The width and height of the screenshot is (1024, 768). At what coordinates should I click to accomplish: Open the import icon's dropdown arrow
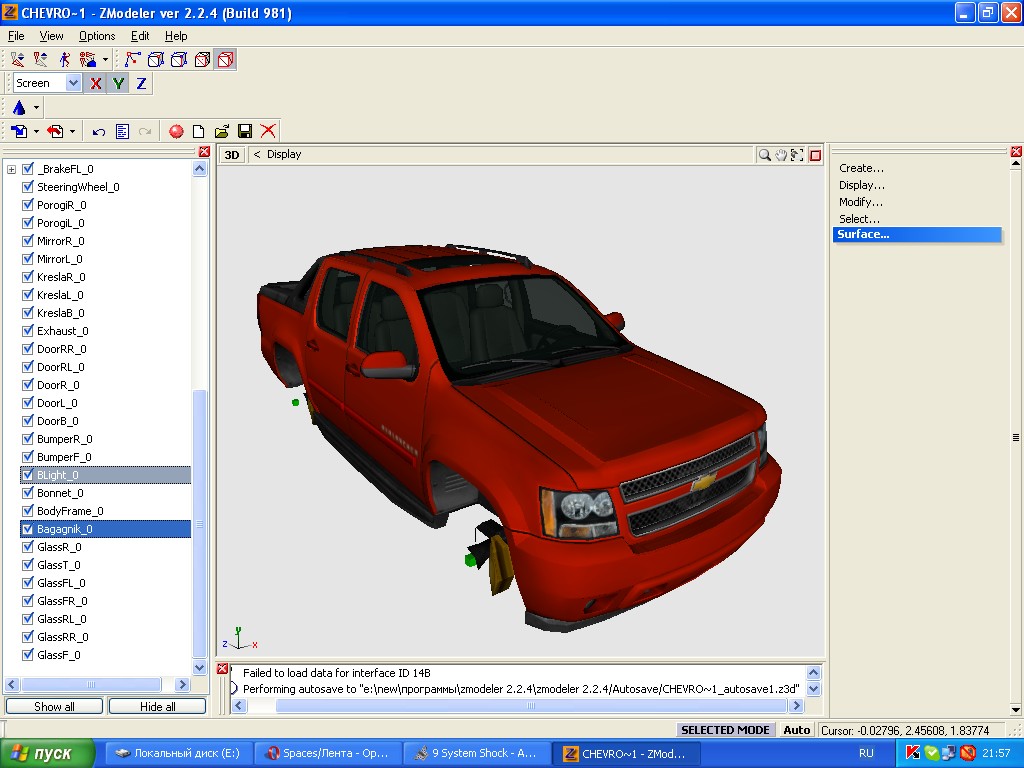click(x=37, y=131)
